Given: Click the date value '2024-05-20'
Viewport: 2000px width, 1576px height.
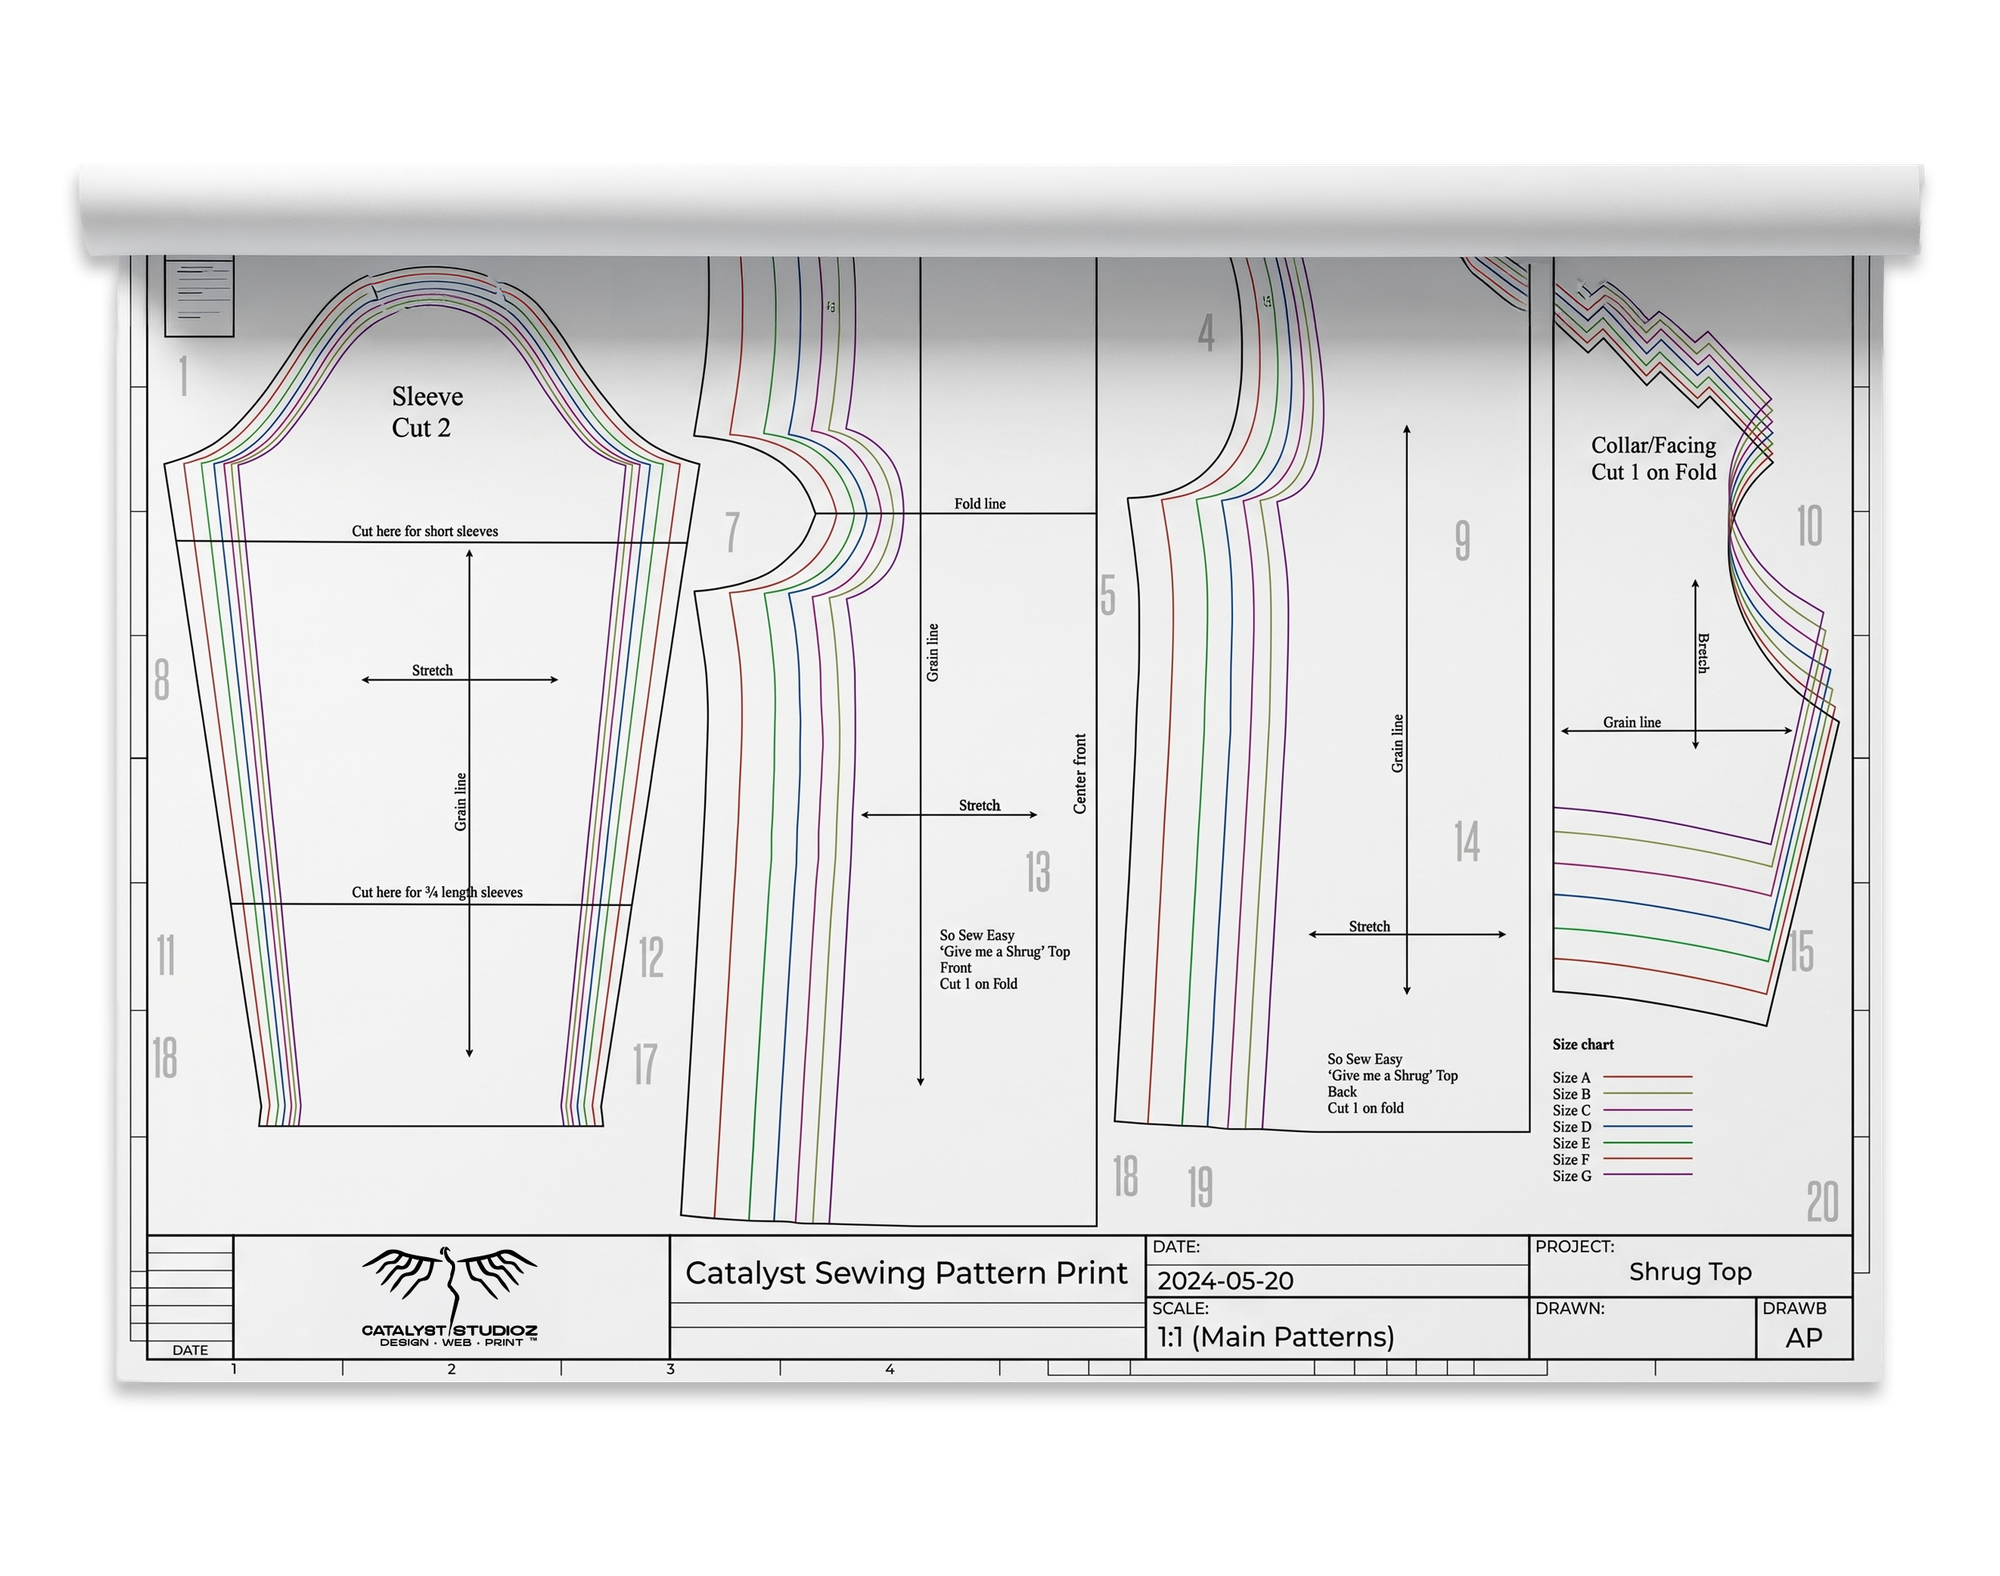Looking at the screenshot, I should [1225, 1281].
